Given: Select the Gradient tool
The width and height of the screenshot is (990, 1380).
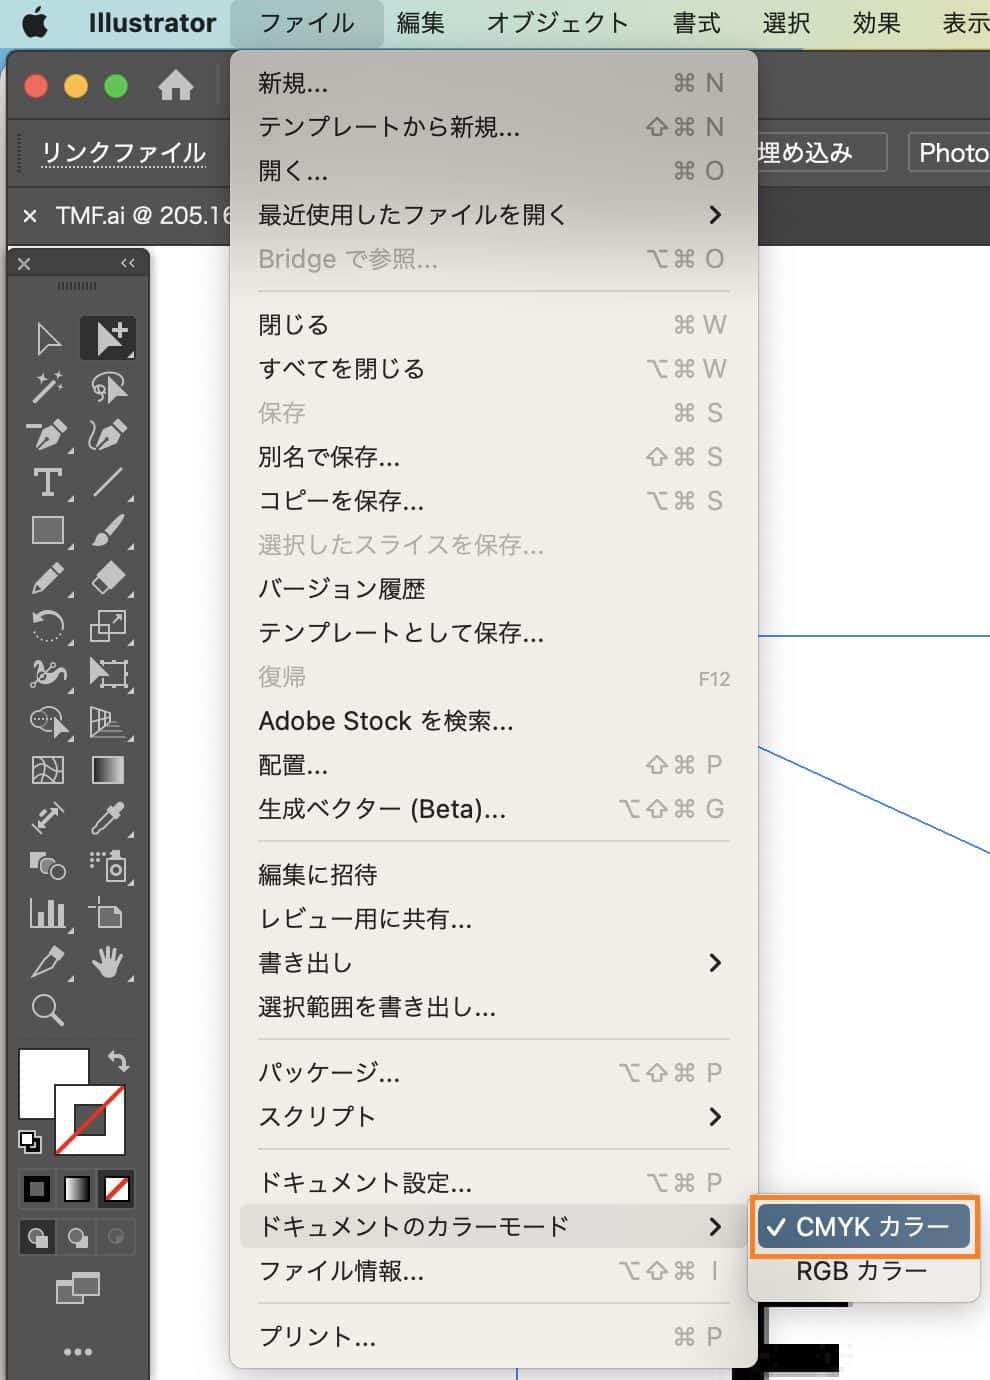Looking at the screenshot, I should tap(108, 770).
